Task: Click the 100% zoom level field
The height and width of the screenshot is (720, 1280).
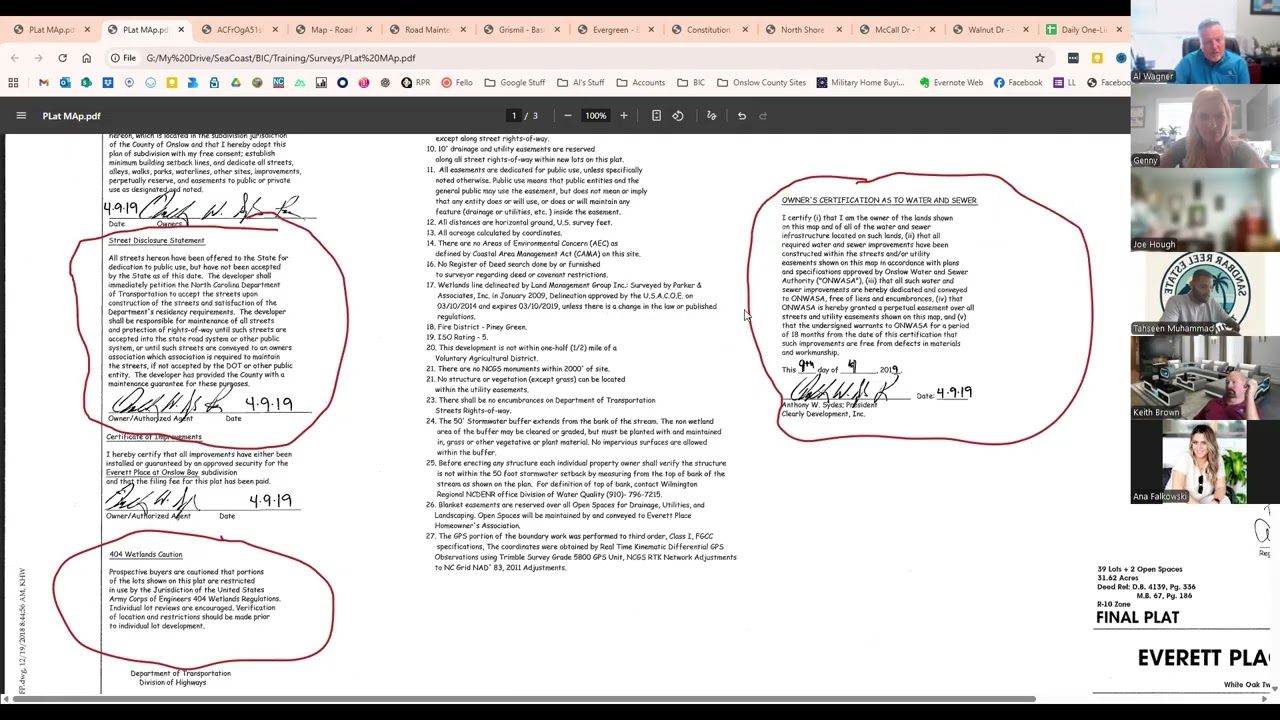Action: [596, 116]
